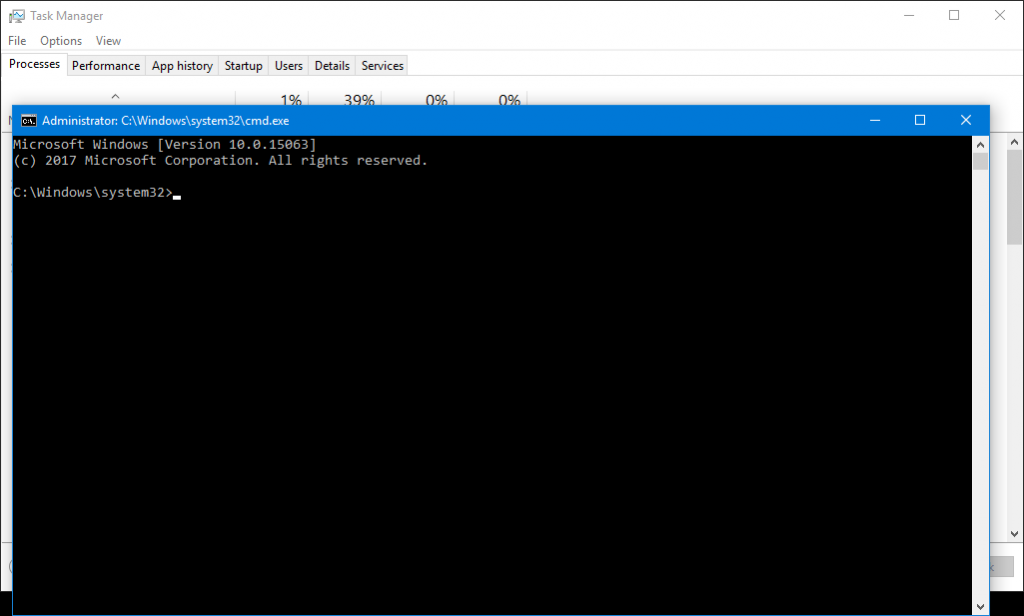Click the Task Manager icon in the title bar

[16, 15]
